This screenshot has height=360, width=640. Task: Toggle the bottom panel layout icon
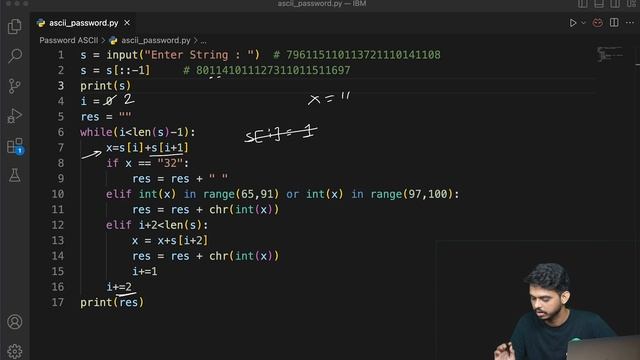click(599, 4)
